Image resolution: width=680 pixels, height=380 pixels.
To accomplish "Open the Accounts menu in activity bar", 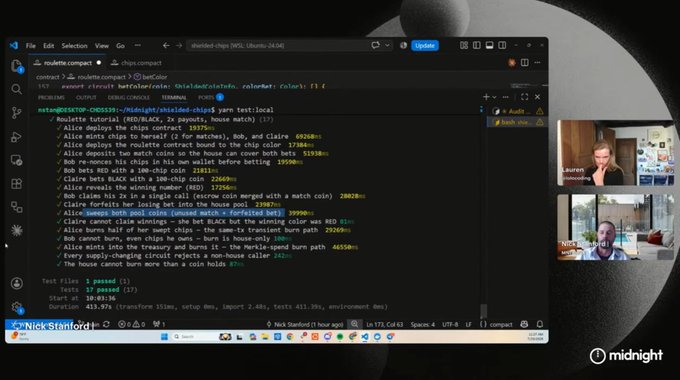I will pyautogui.click(x=16, y=283).
